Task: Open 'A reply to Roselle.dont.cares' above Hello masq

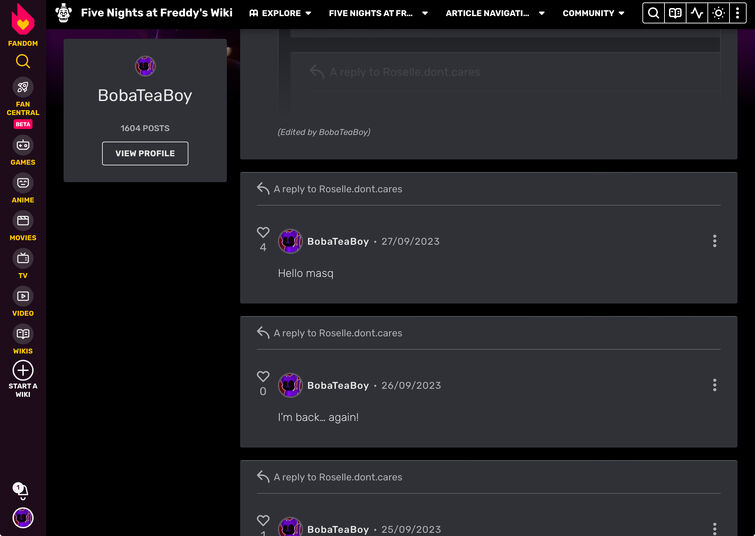Action: pos(338,189)
